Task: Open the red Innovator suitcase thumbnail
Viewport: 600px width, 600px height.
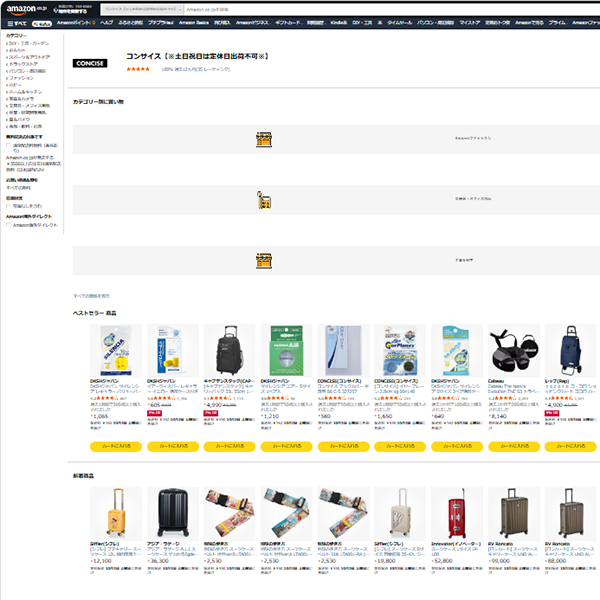Action: tap(457, 514)
